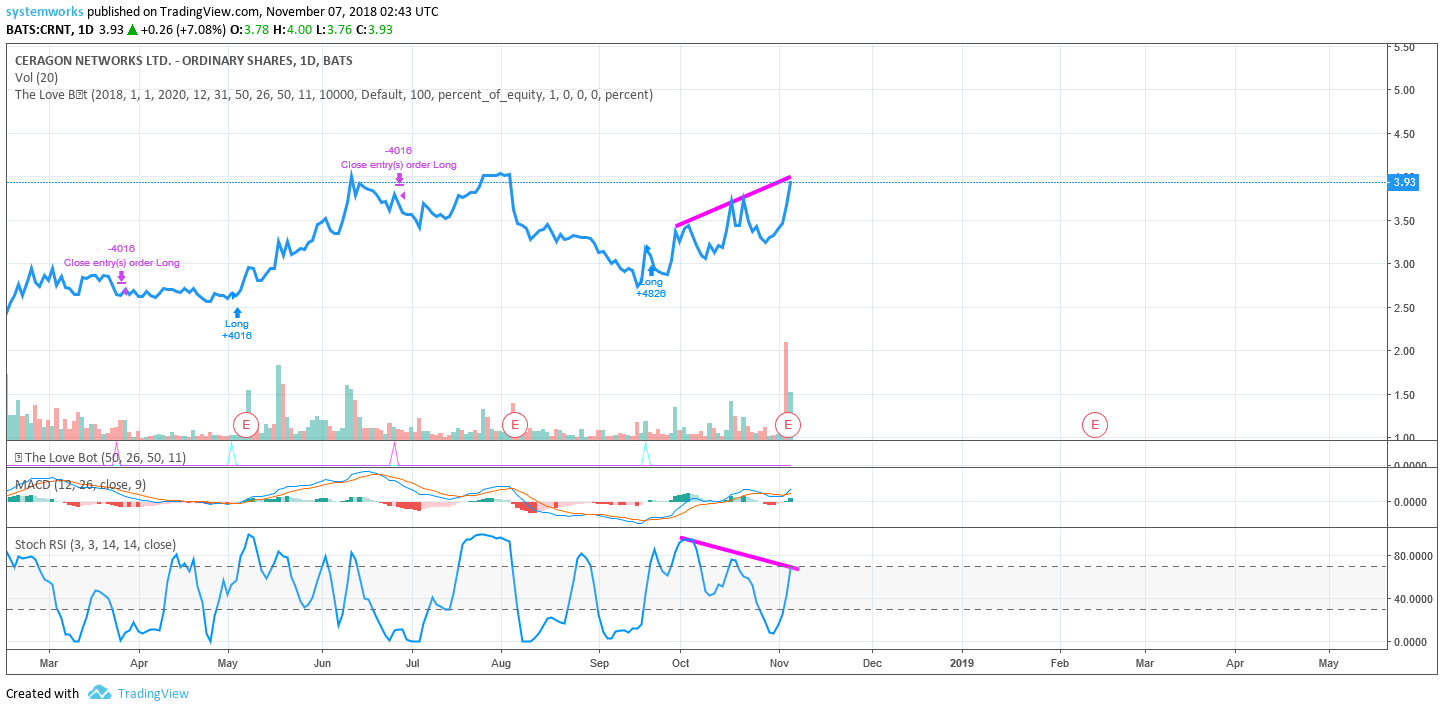The width and height of the screenshot is (1444, 711).
Task: Click the Oct label on time axis
Action: click(680, 663)
